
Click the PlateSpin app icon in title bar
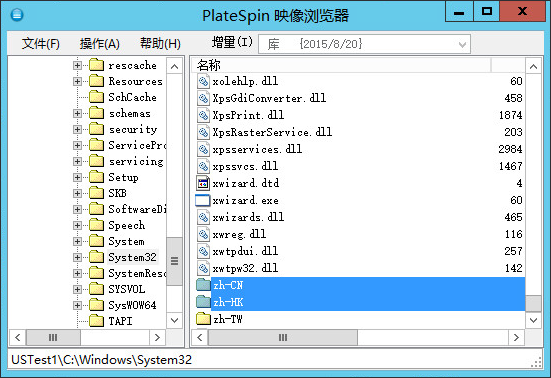[17, 15]
